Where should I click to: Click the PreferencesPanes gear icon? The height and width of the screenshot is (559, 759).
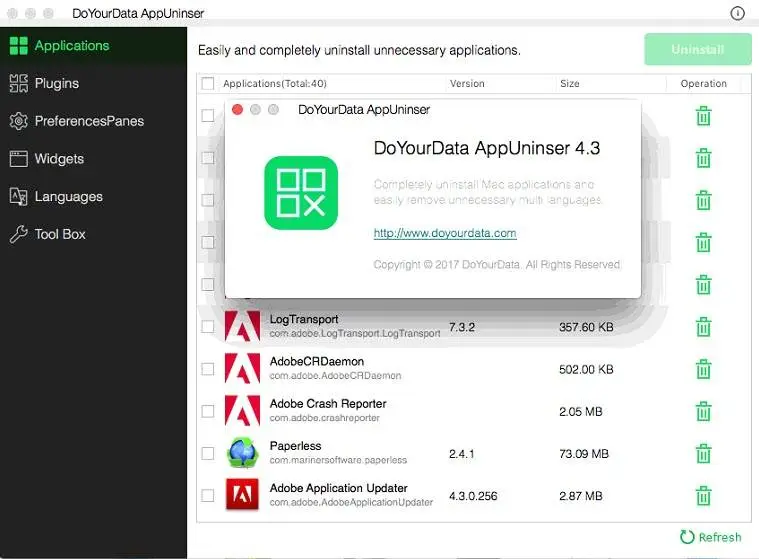(19, 121)
